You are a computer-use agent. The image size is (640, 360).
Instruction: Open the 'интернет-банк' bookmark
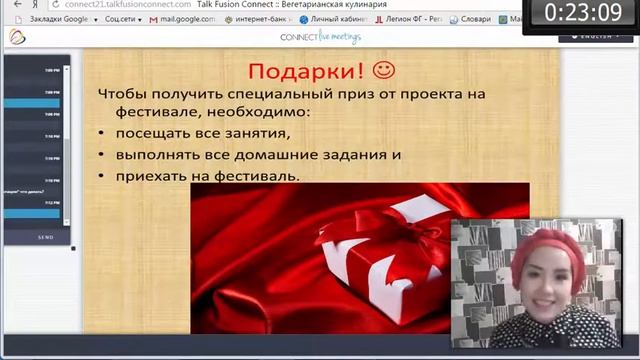[x=259, y=19]
